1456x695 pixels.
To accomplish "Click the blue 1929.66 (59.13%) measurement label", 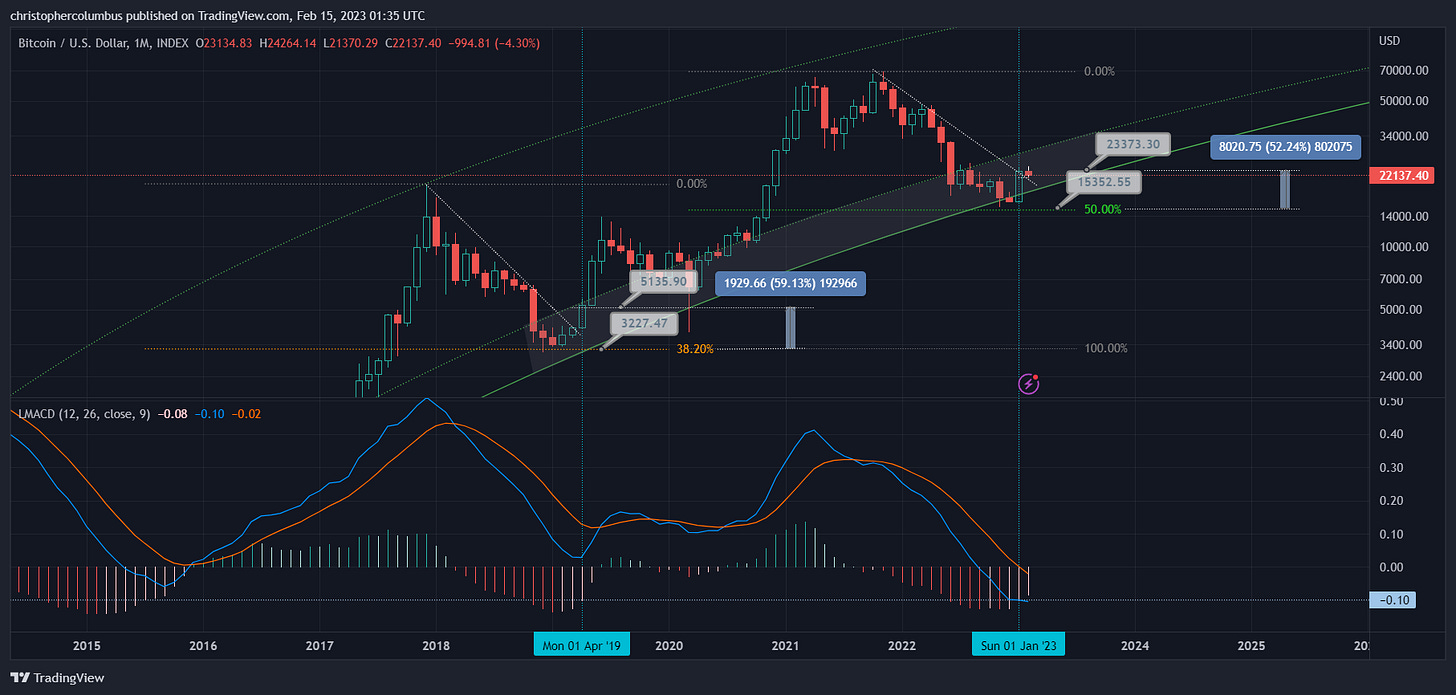I will coord(791,283).
